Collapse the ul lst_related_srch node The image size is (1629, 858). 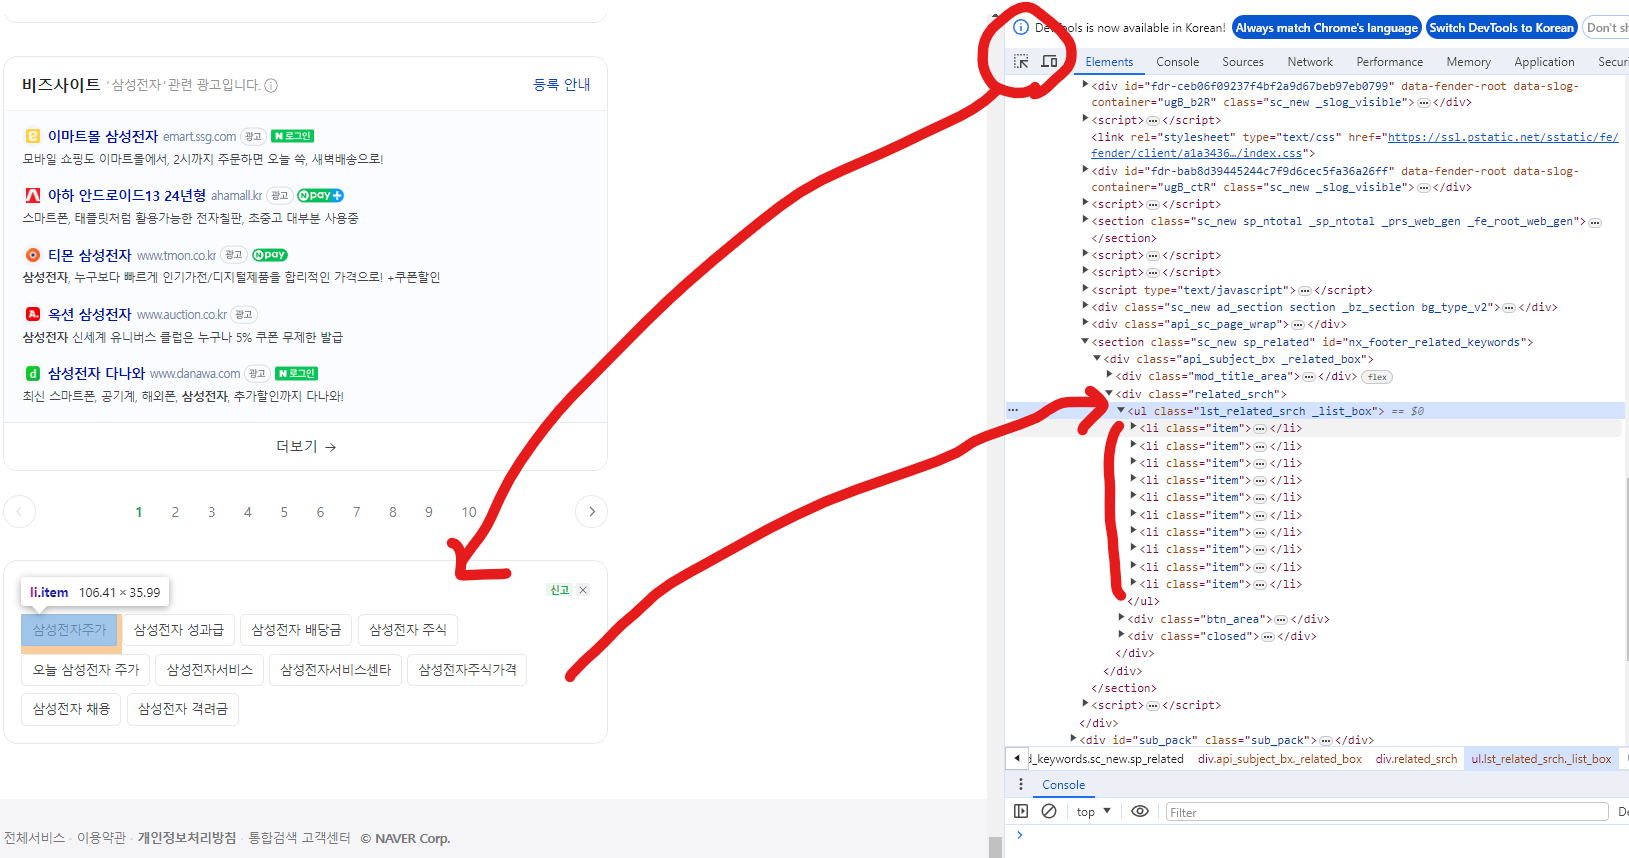pyautogui.click(x=1121, y=410)
